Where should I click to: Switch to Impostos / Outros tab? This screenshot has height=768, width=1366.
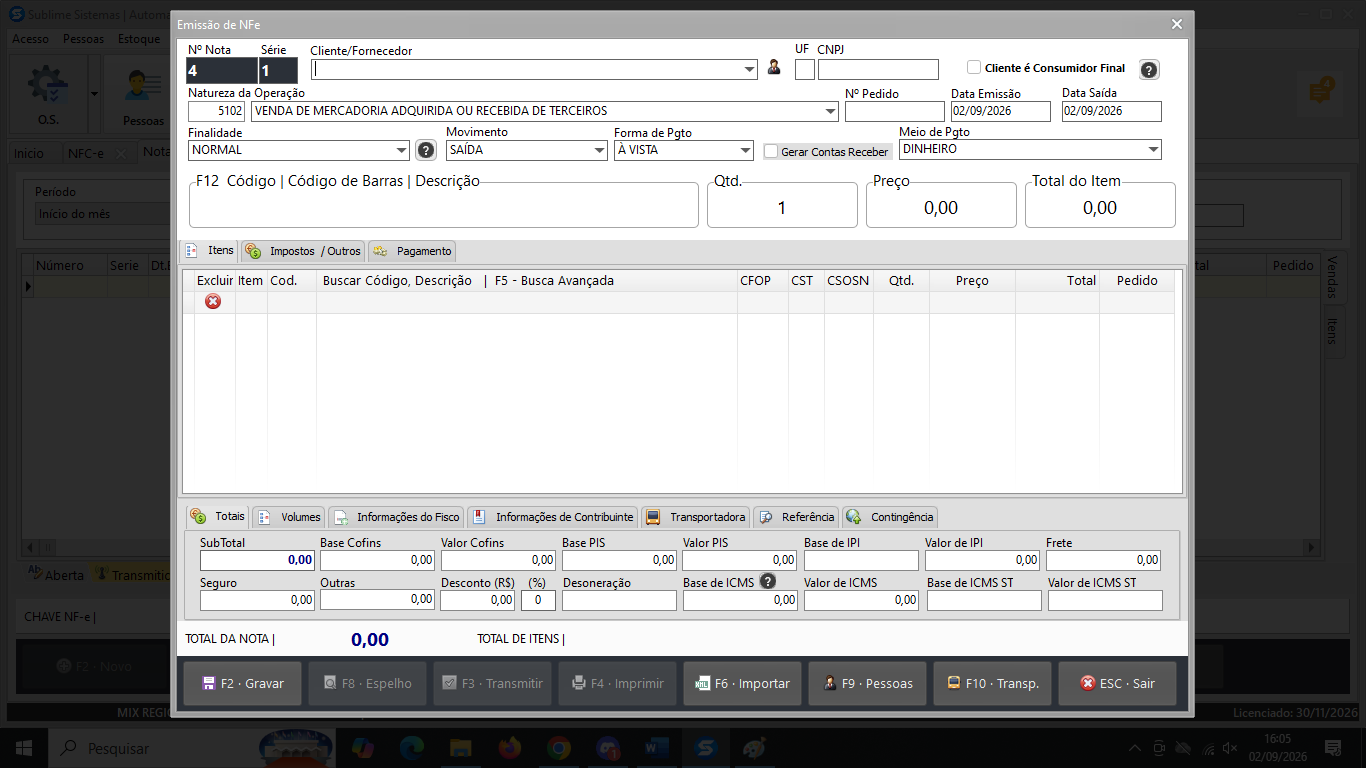point(303,251)
